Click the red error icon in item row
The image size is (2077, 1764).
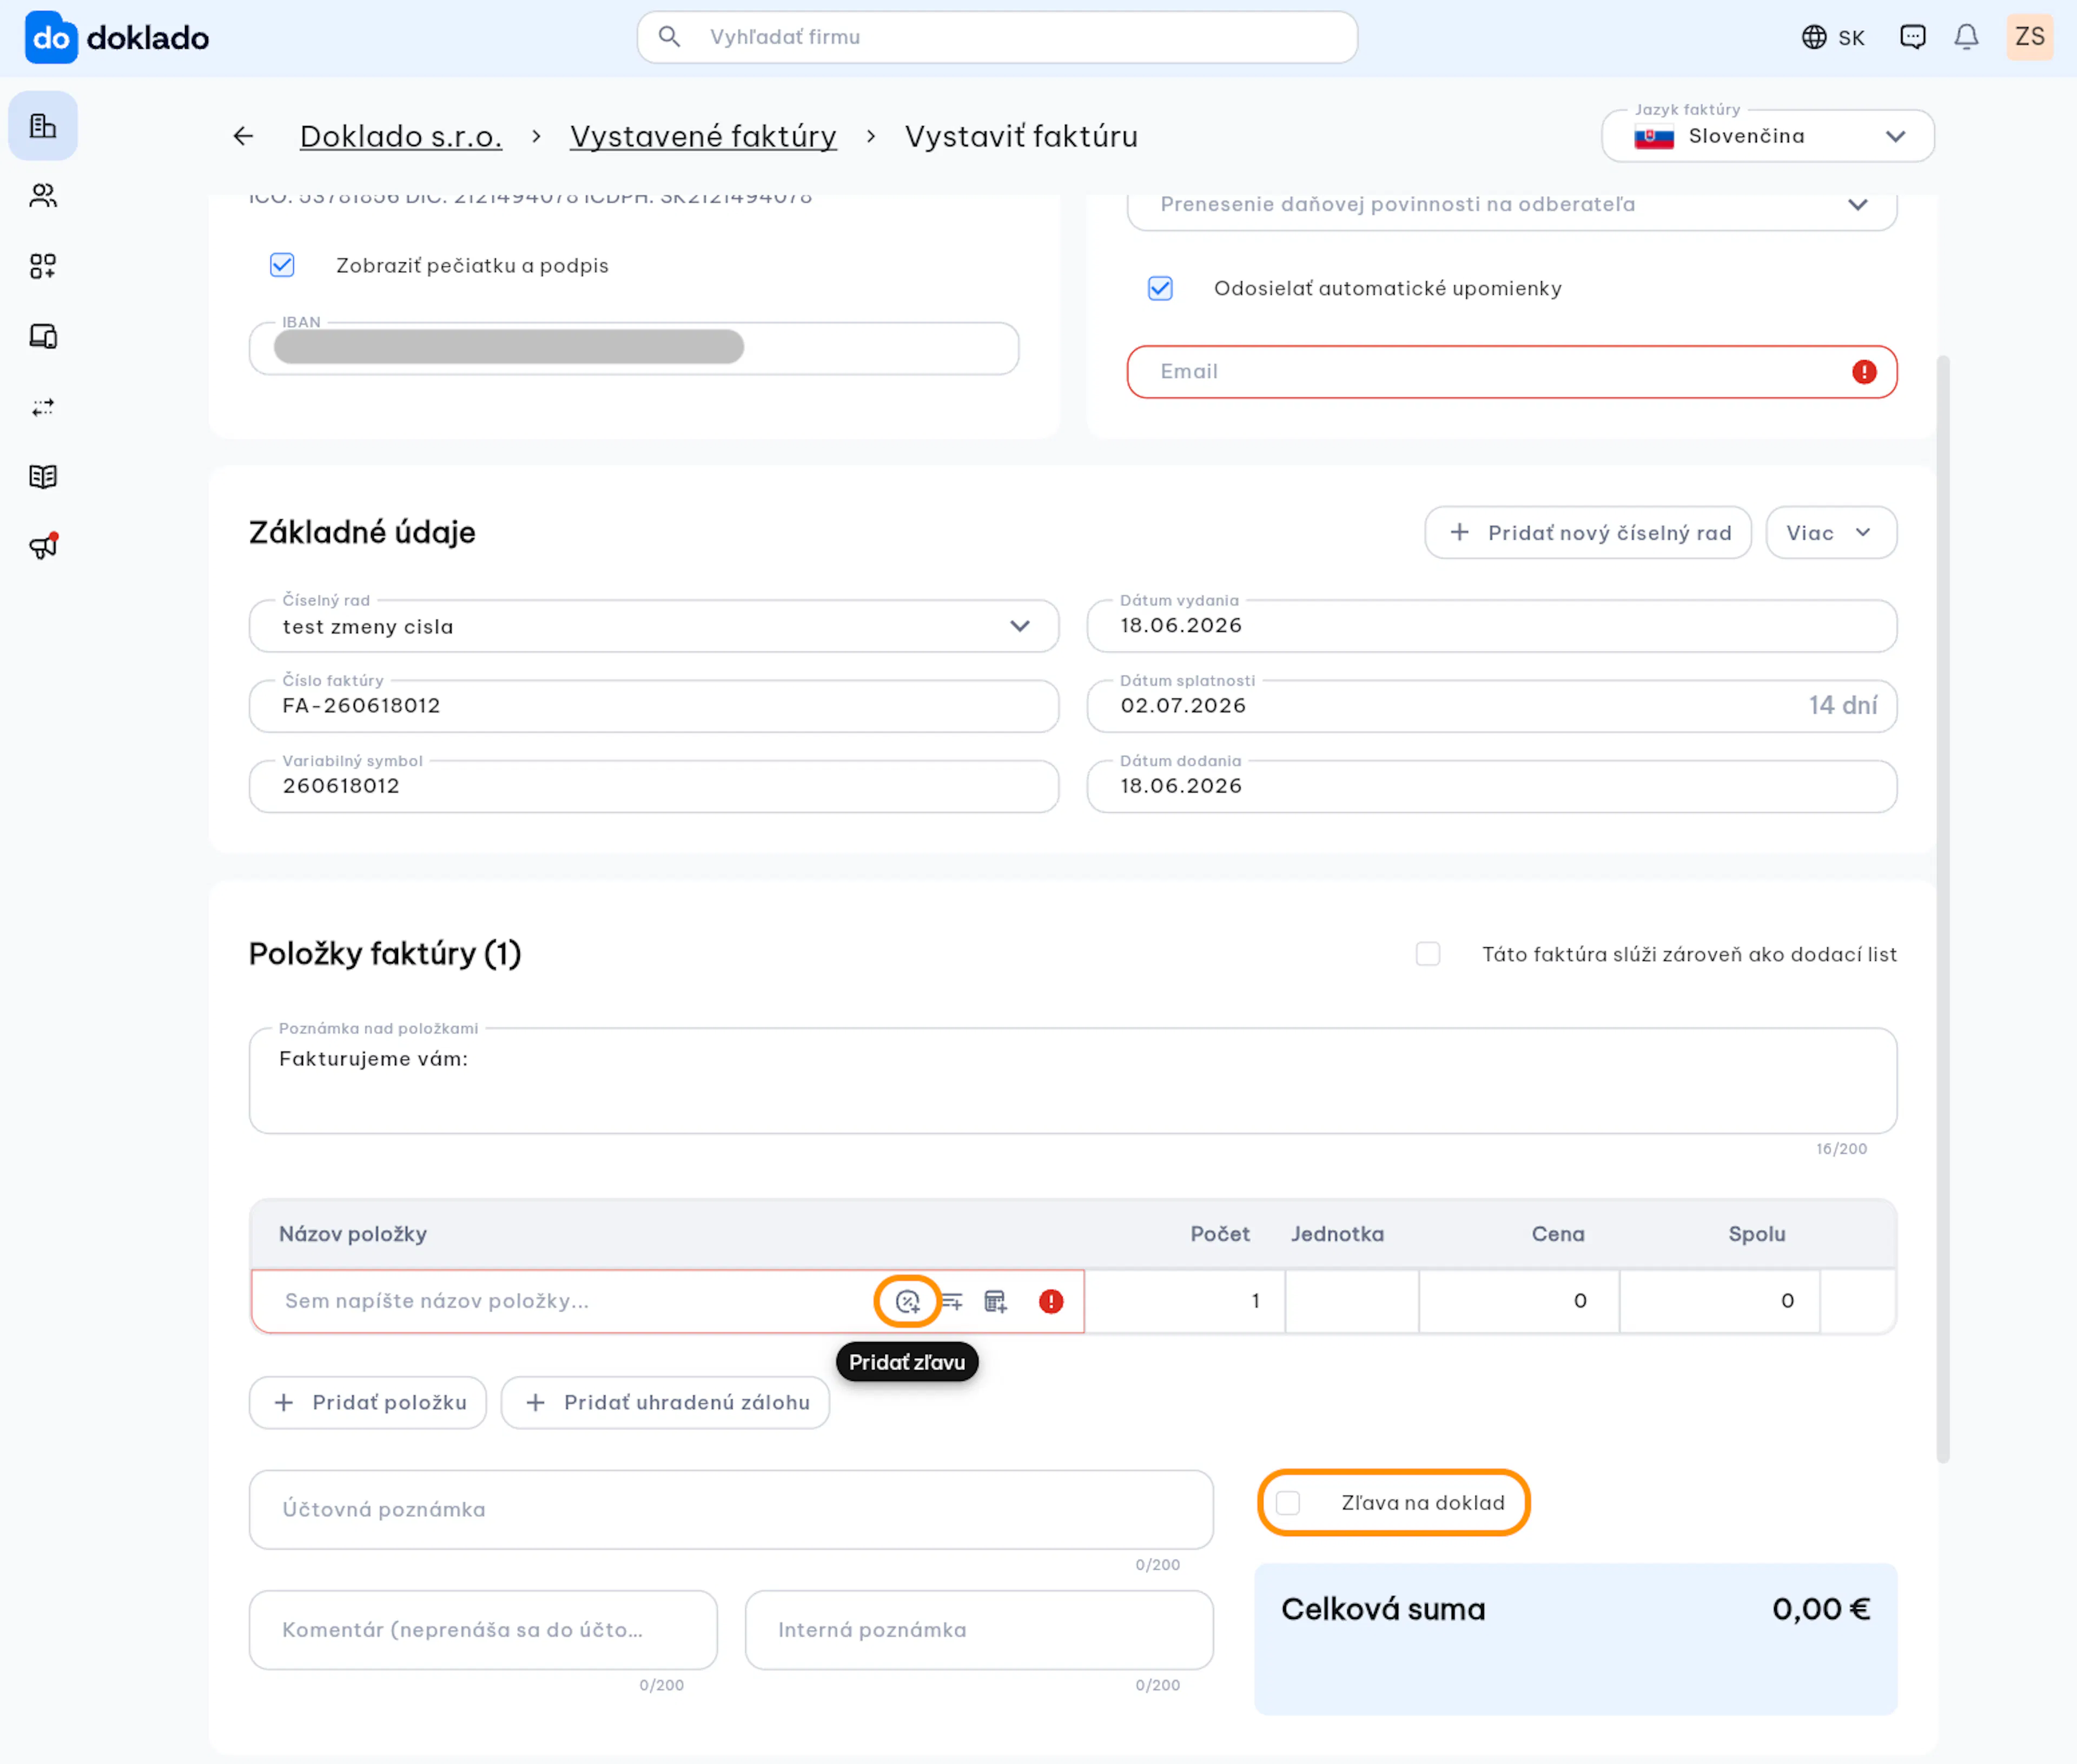point(1051,1301)
